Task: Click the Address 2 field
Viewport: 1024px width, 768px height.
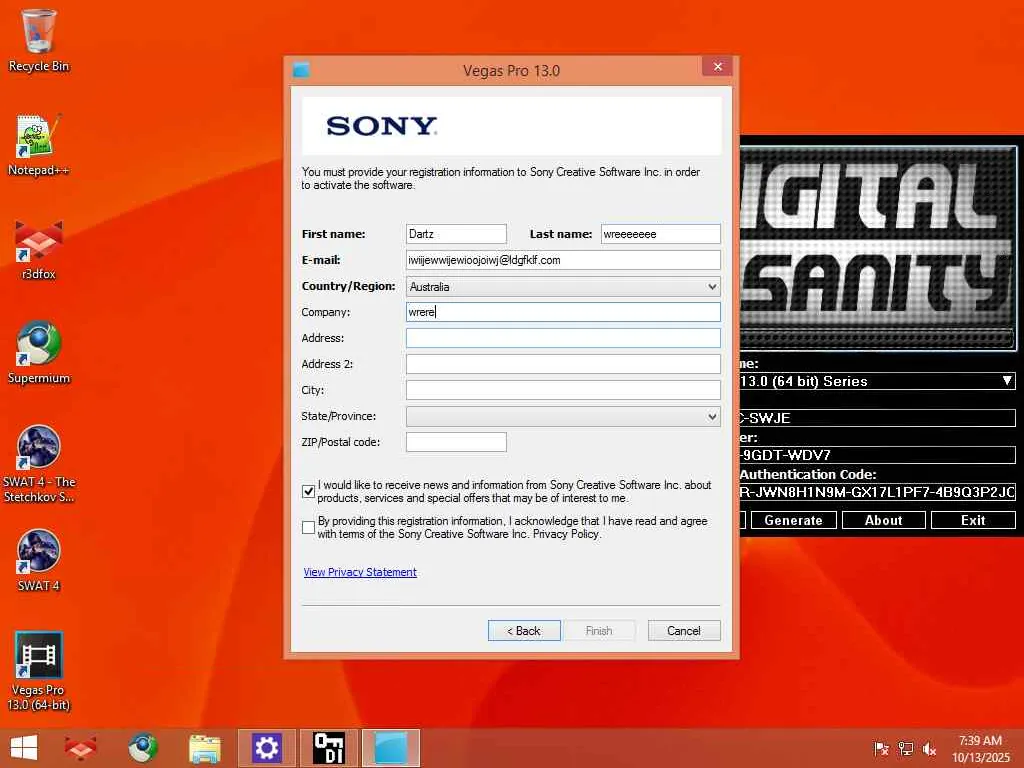Action: (563, 364)
